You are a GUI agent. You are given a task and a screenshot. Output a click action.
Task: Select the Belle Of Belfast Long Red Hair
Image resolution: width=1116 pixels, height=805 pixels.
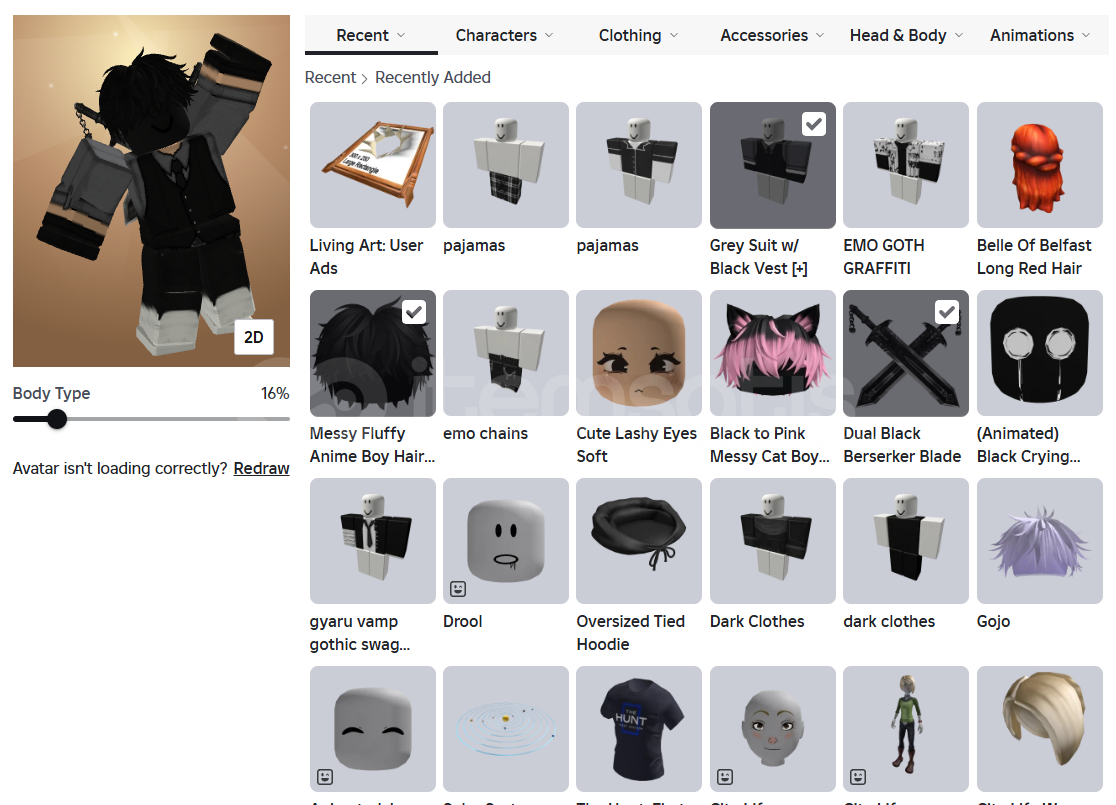tap(1039, 165)
